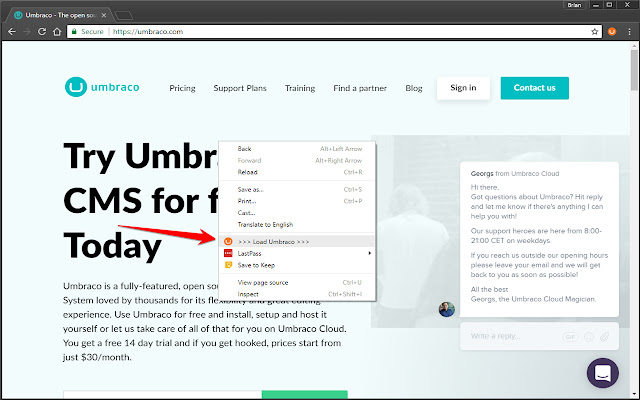Click the green Secure padlock icon

(x=74, y=31)
